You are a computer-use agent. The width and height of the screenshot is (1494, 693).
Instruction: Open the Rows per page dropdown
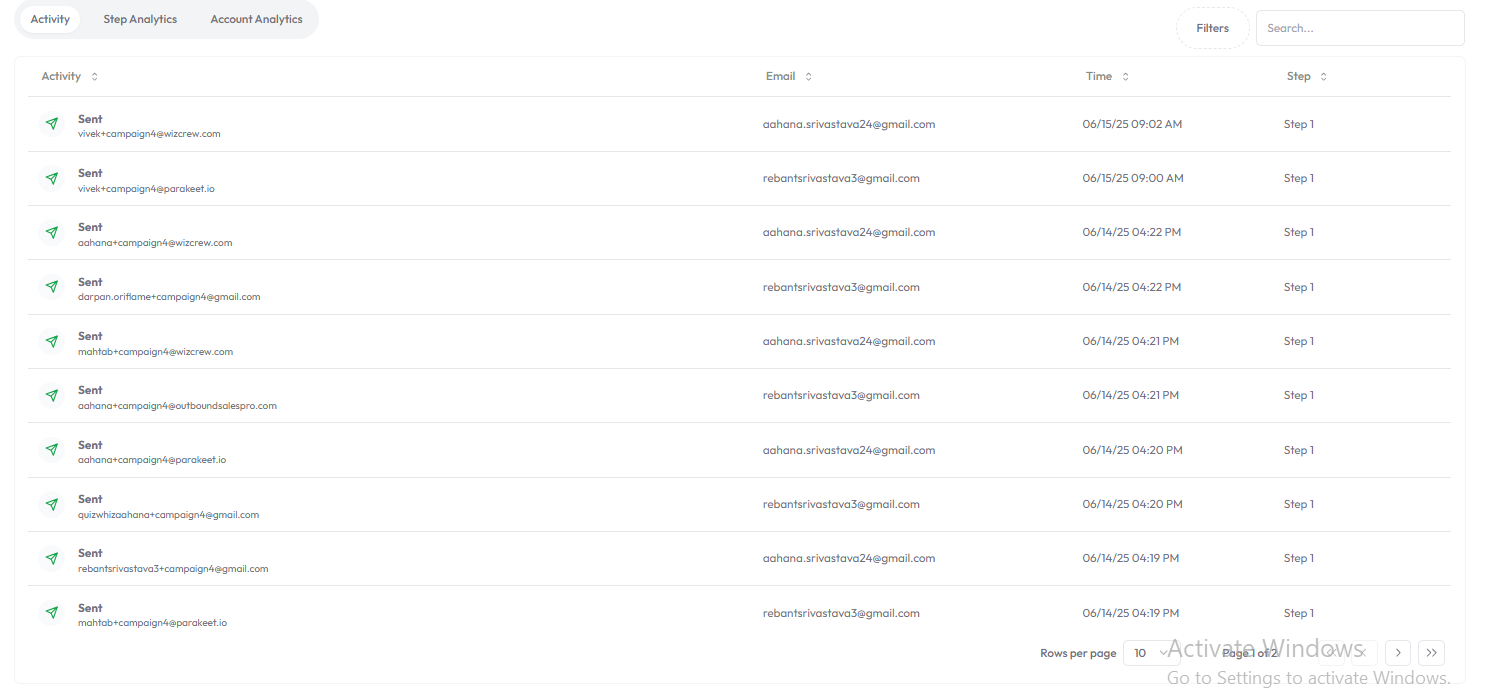coord(1151,653)
